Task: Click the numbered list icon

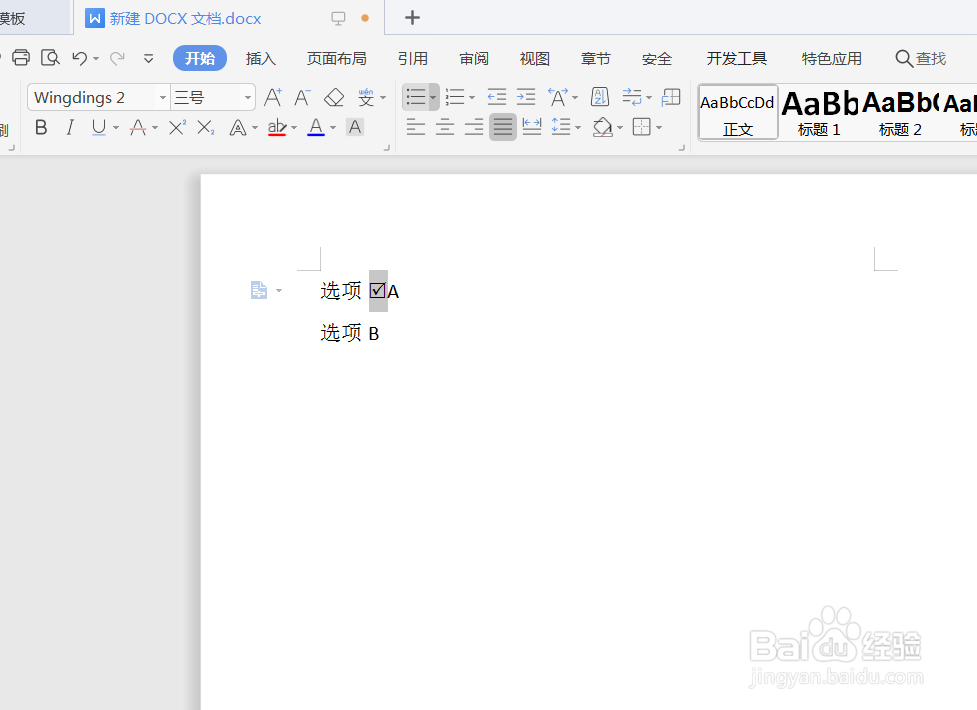Action: click(x=455, y=97)
